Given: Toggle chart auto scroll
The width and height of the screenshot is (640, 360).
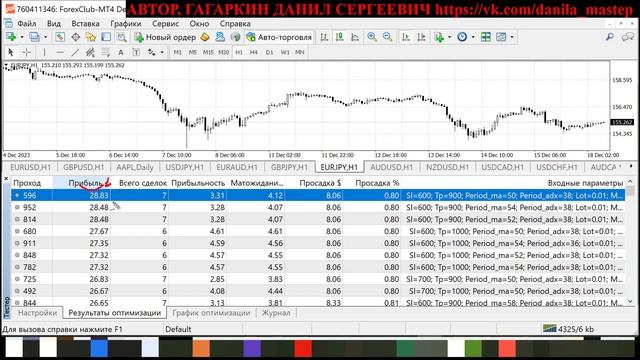Looking at the screenshot, I should (x=406, y=37).
